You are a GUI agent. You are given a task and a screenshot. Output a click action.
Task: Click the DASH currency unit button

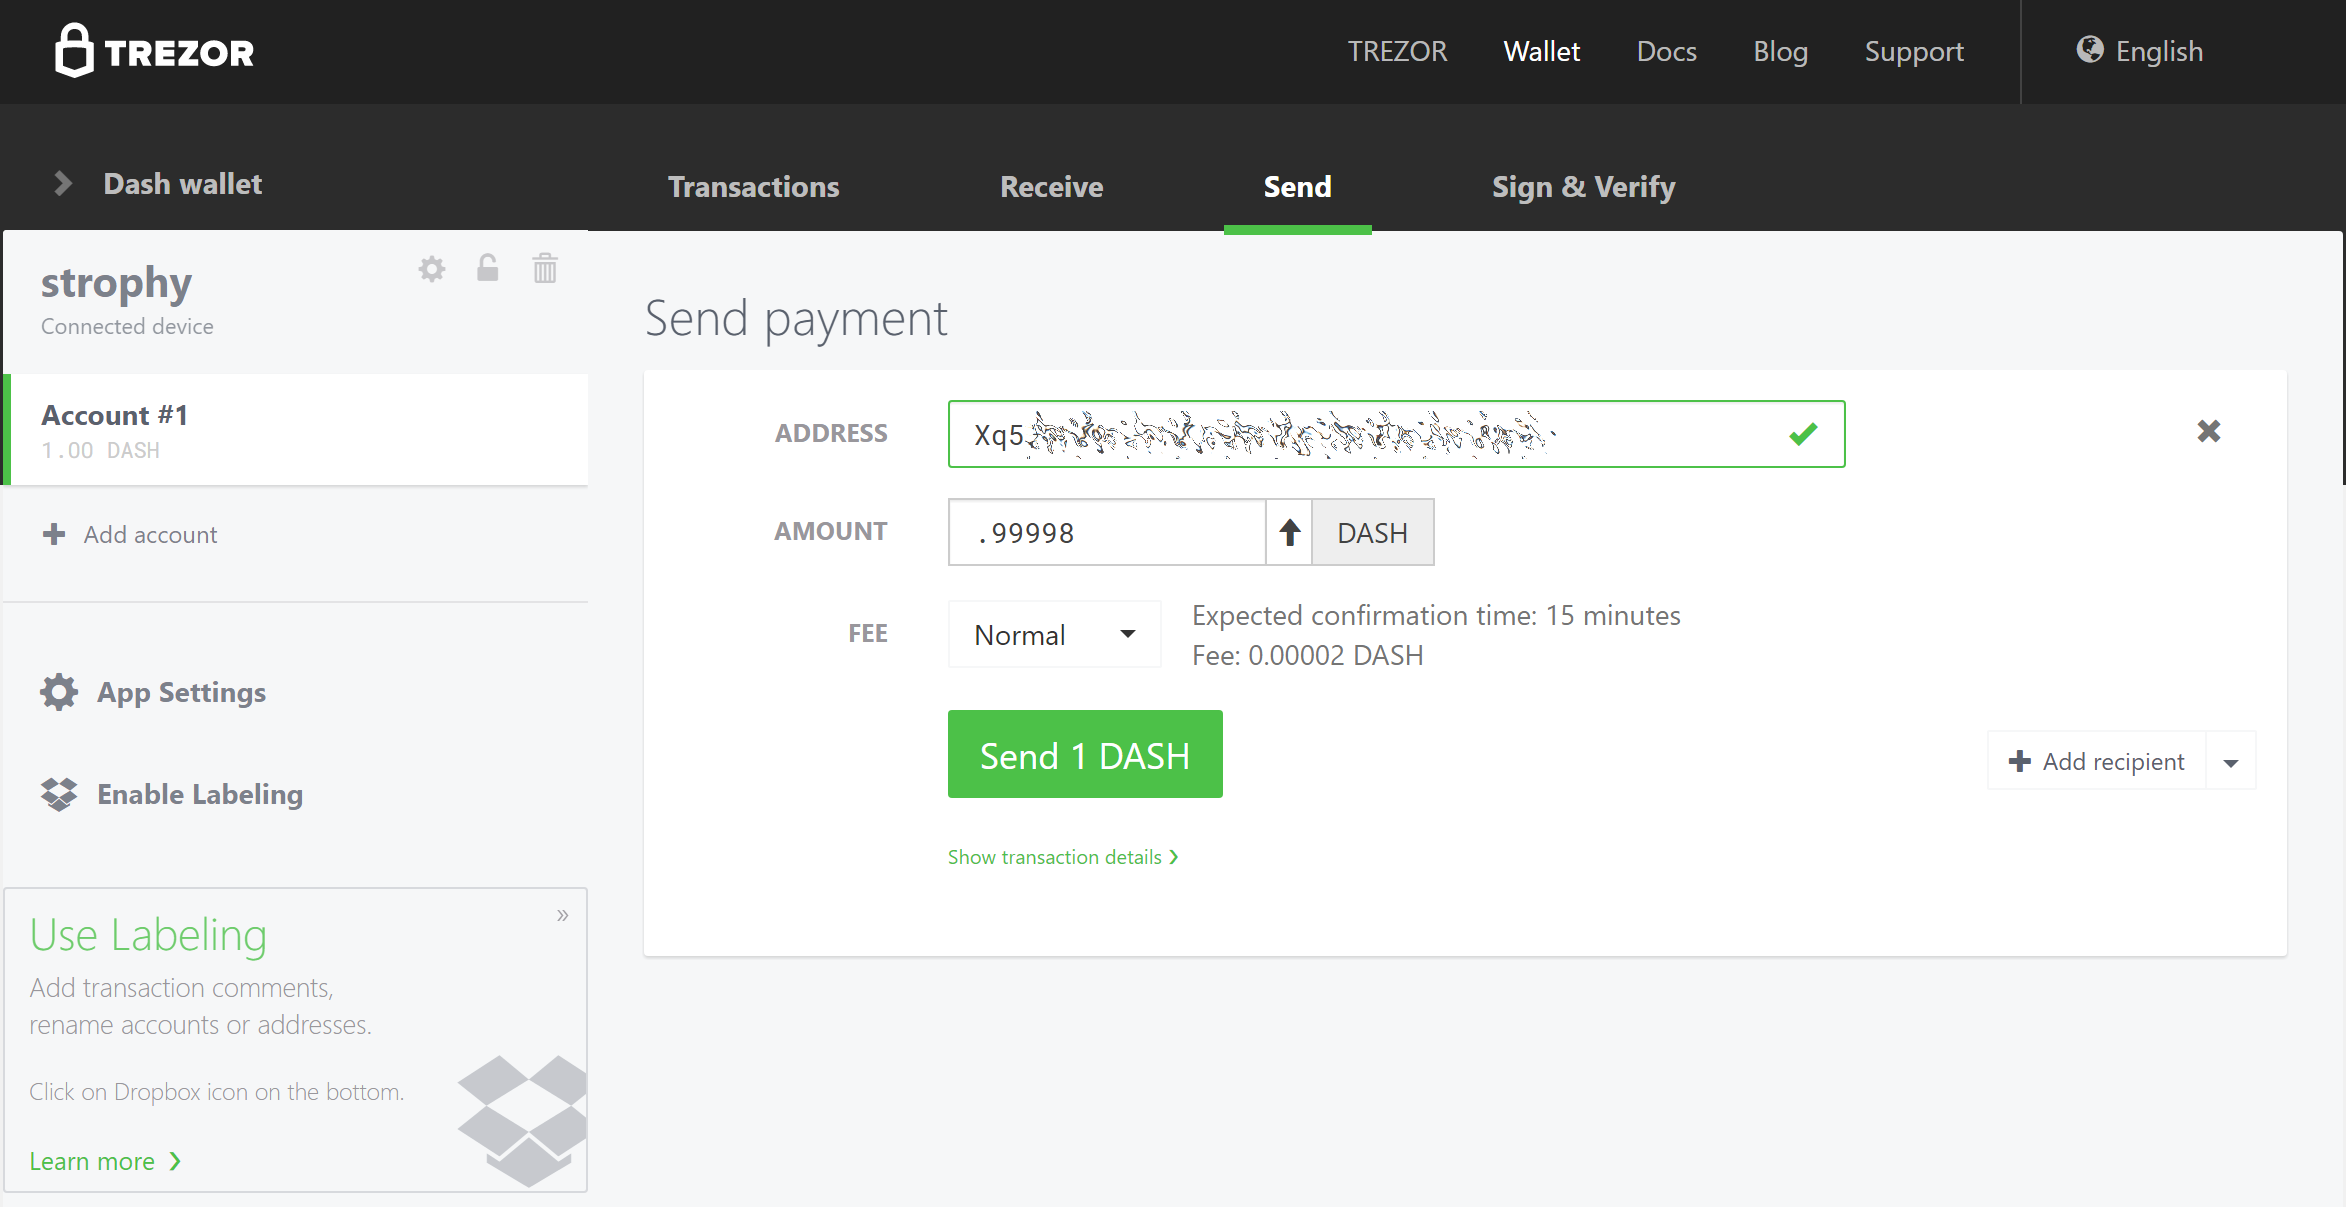[1372, 533]
